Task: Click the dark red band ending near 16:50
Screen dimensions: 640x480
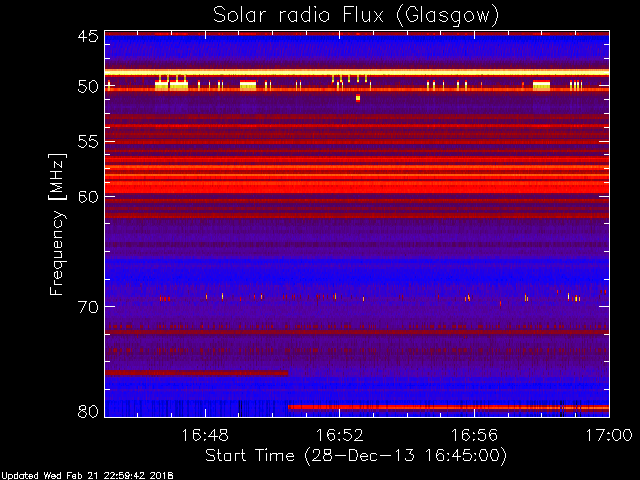Action: tap(196, 373)
